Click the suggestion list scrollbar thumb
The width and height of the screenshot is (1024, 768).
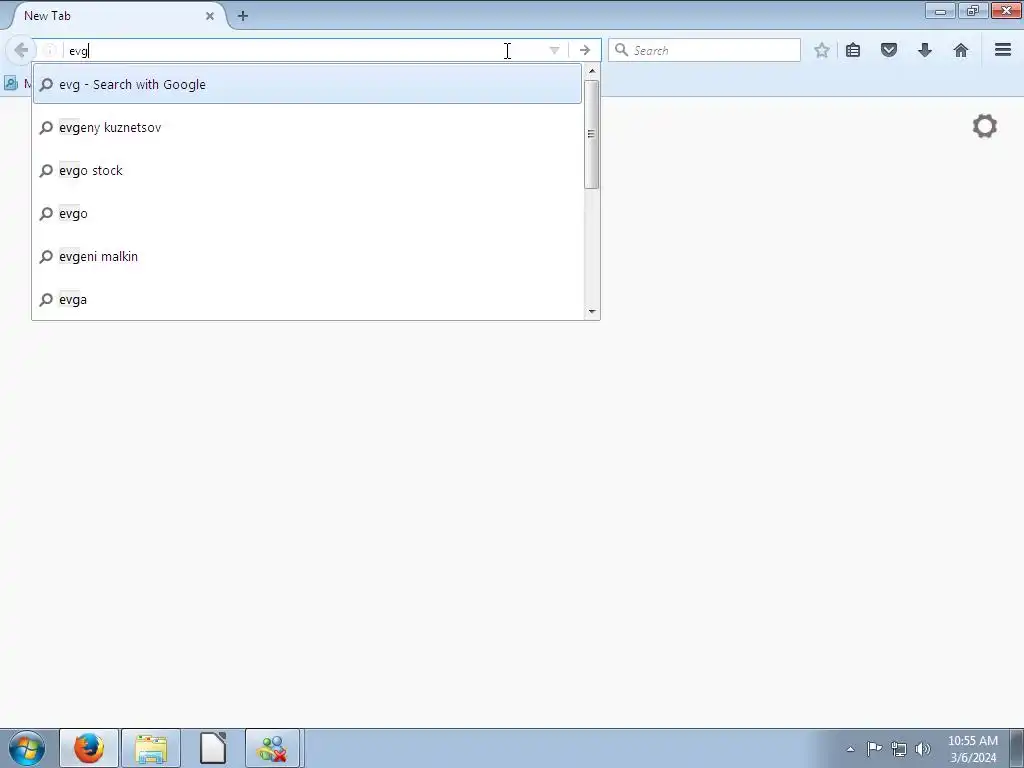[592, 135]
